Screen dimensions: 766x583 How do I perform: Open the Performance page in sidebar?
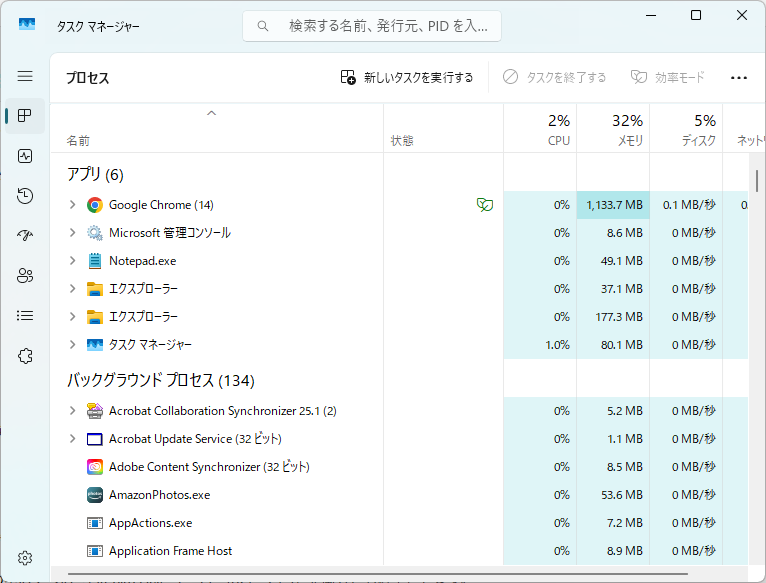(x=25, y=156)
